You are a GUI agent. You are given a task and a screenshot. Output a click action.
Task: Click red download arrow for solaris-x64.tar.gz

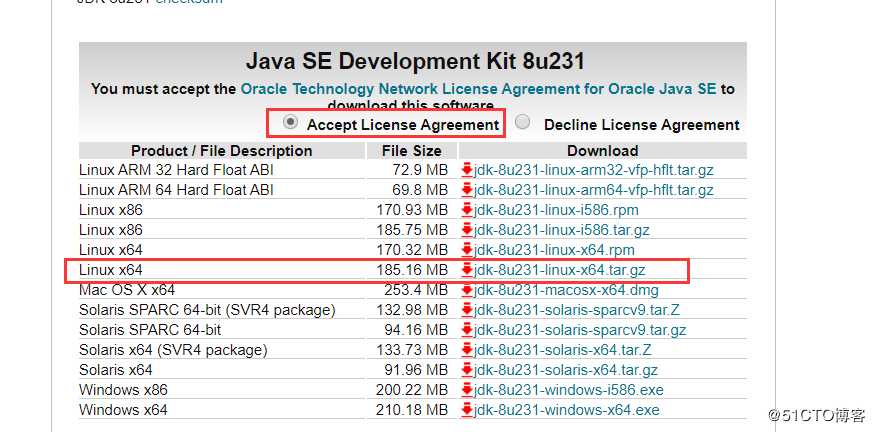click(x=467, y=369)
